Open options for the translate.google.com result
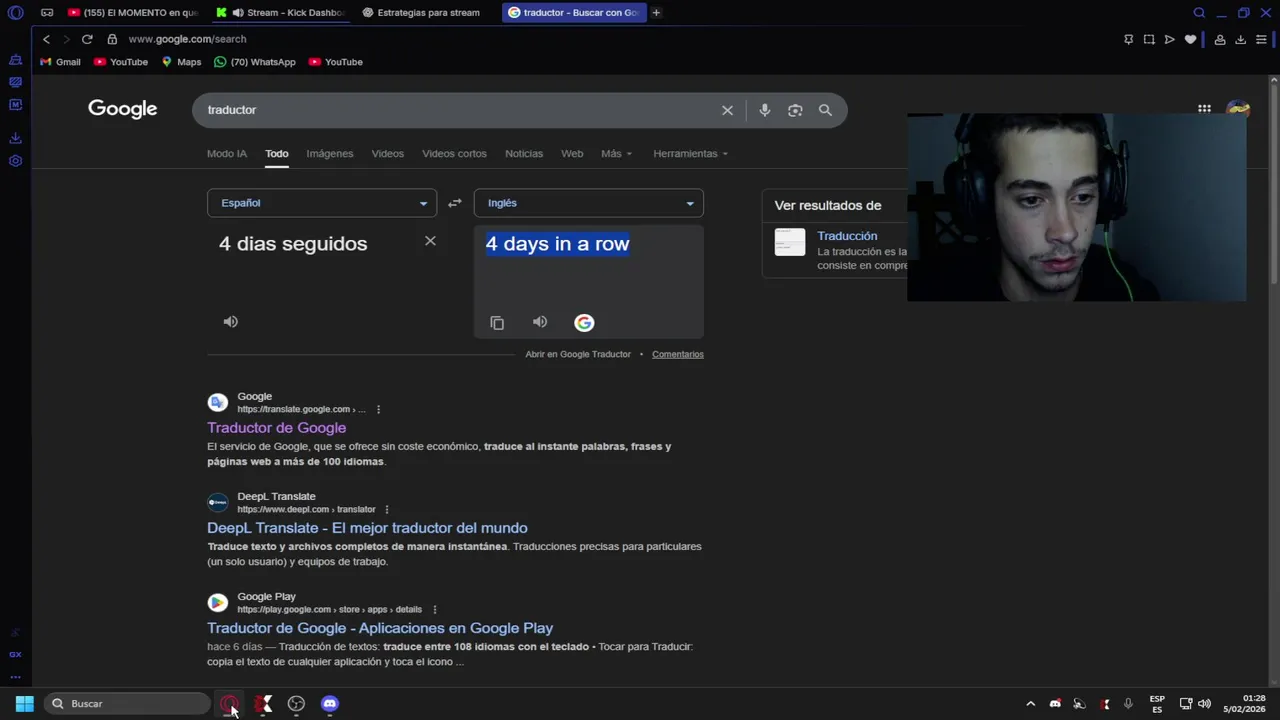This screenshot has width=1280, height=720. click(x=378, y=409)
